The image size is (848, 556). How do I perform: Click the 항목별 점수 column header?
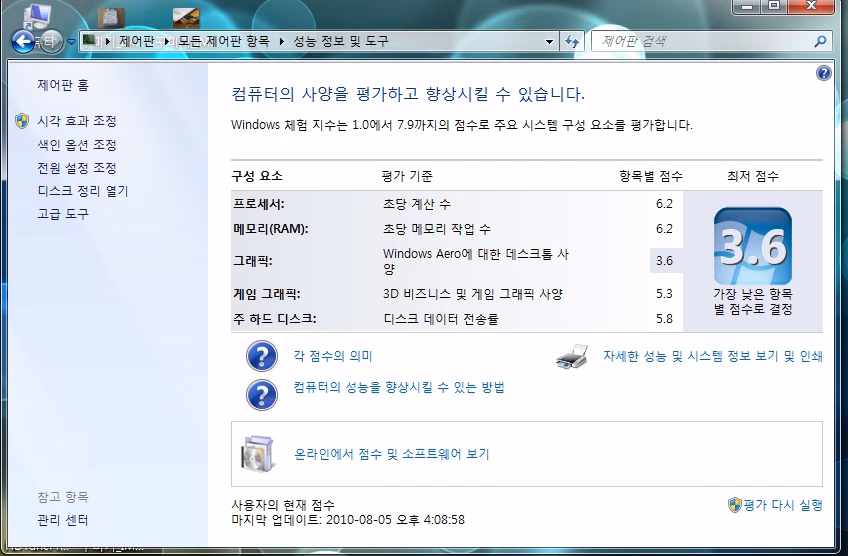[651, 176]
